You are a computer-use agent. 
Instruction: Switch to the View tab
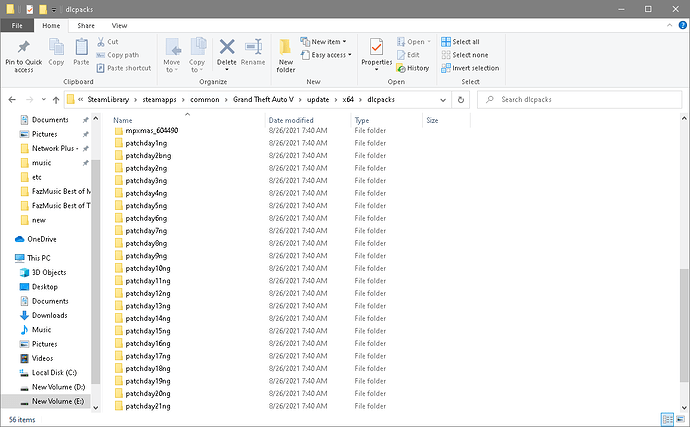119,26
